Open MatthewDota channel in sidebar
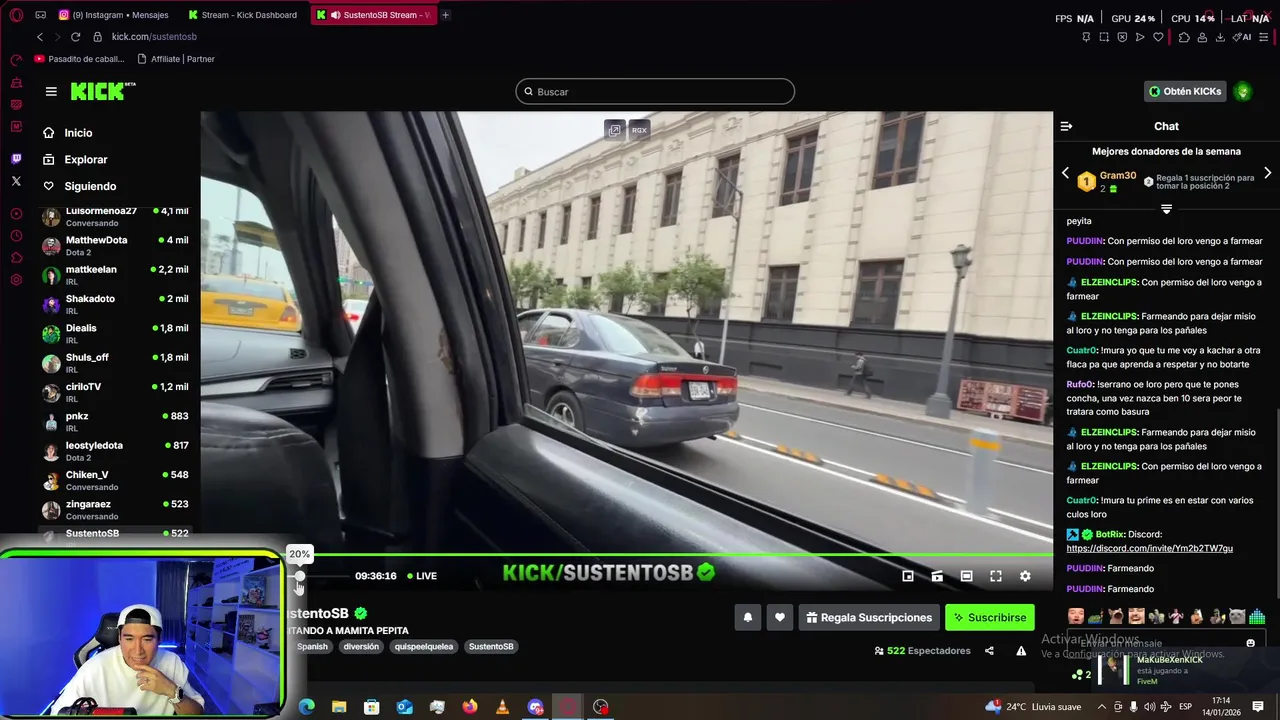 pos(115,245)
